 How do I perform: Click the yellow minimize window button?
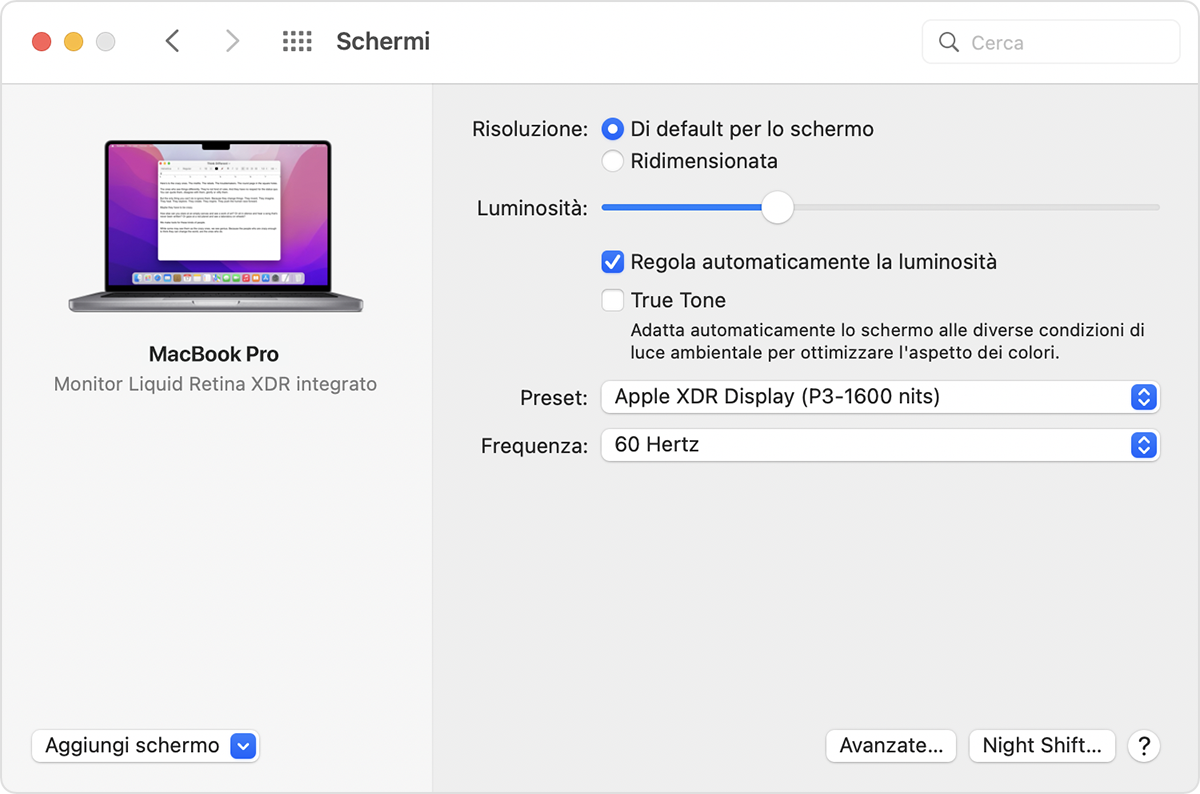(73, 42)
